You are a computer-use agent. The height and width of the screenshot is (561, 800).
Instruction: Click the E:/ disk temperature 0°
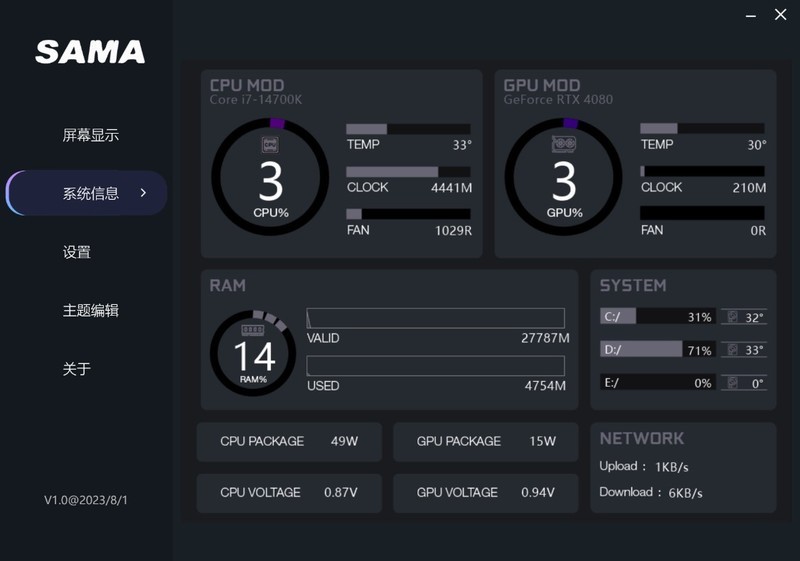[x=758, y=384]
